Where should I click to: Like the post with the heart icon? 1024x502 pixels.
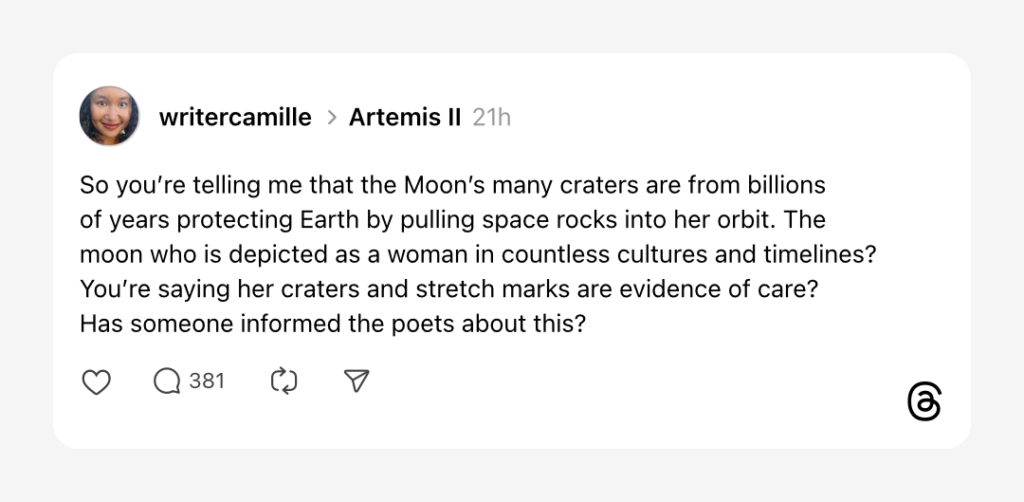point(95,381)
